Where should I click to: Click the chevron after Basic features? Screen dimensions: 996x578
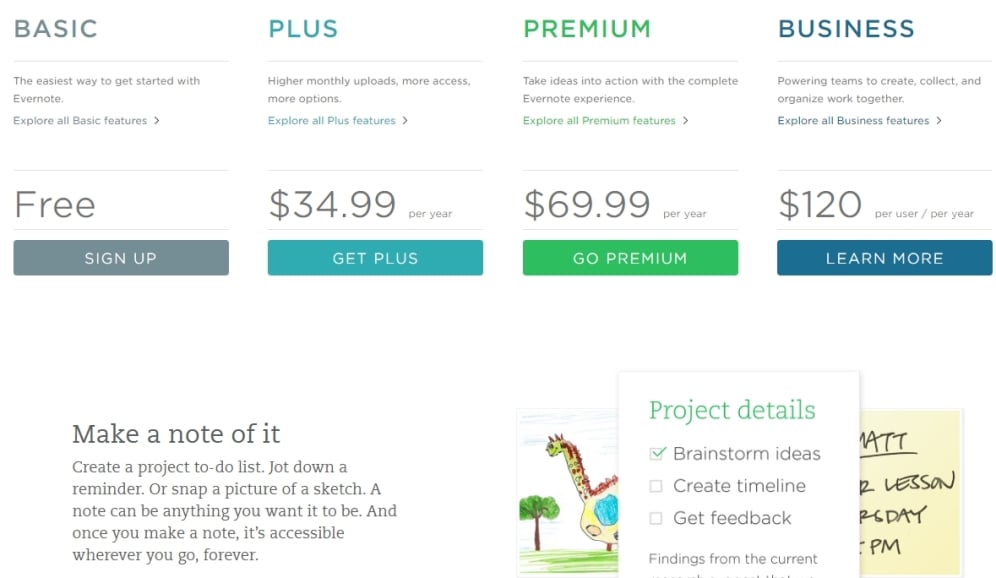[x=157, y=121]
